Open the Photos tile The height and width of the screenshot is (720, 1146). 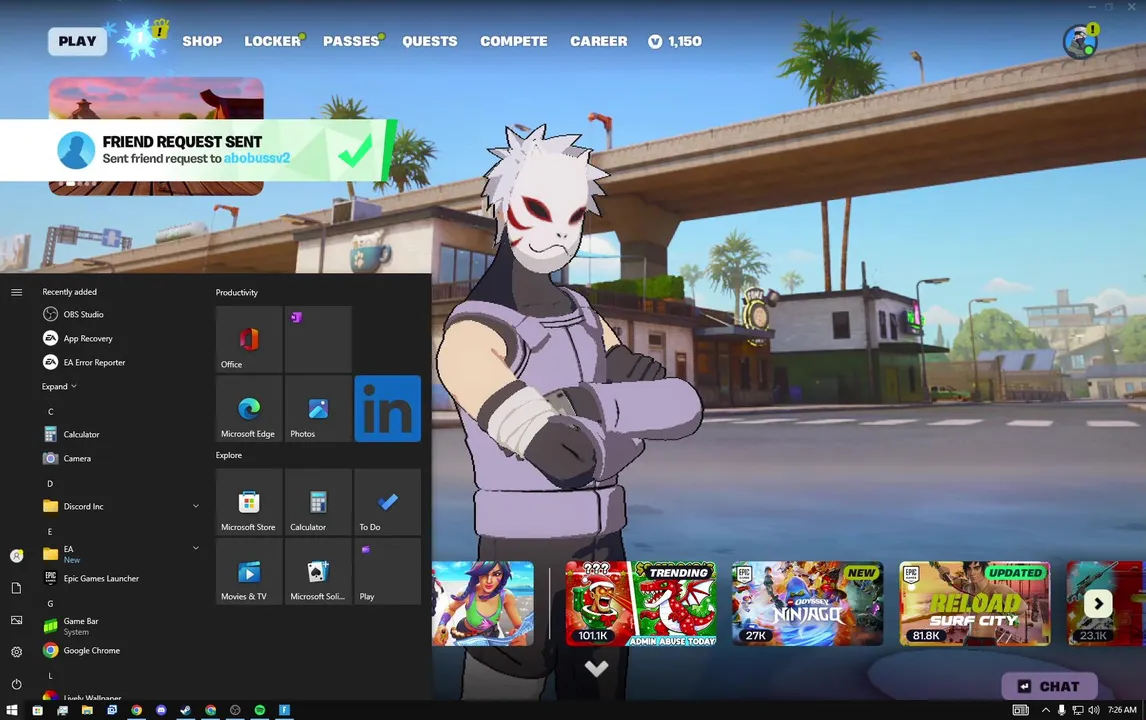click(x=318, y=409)
